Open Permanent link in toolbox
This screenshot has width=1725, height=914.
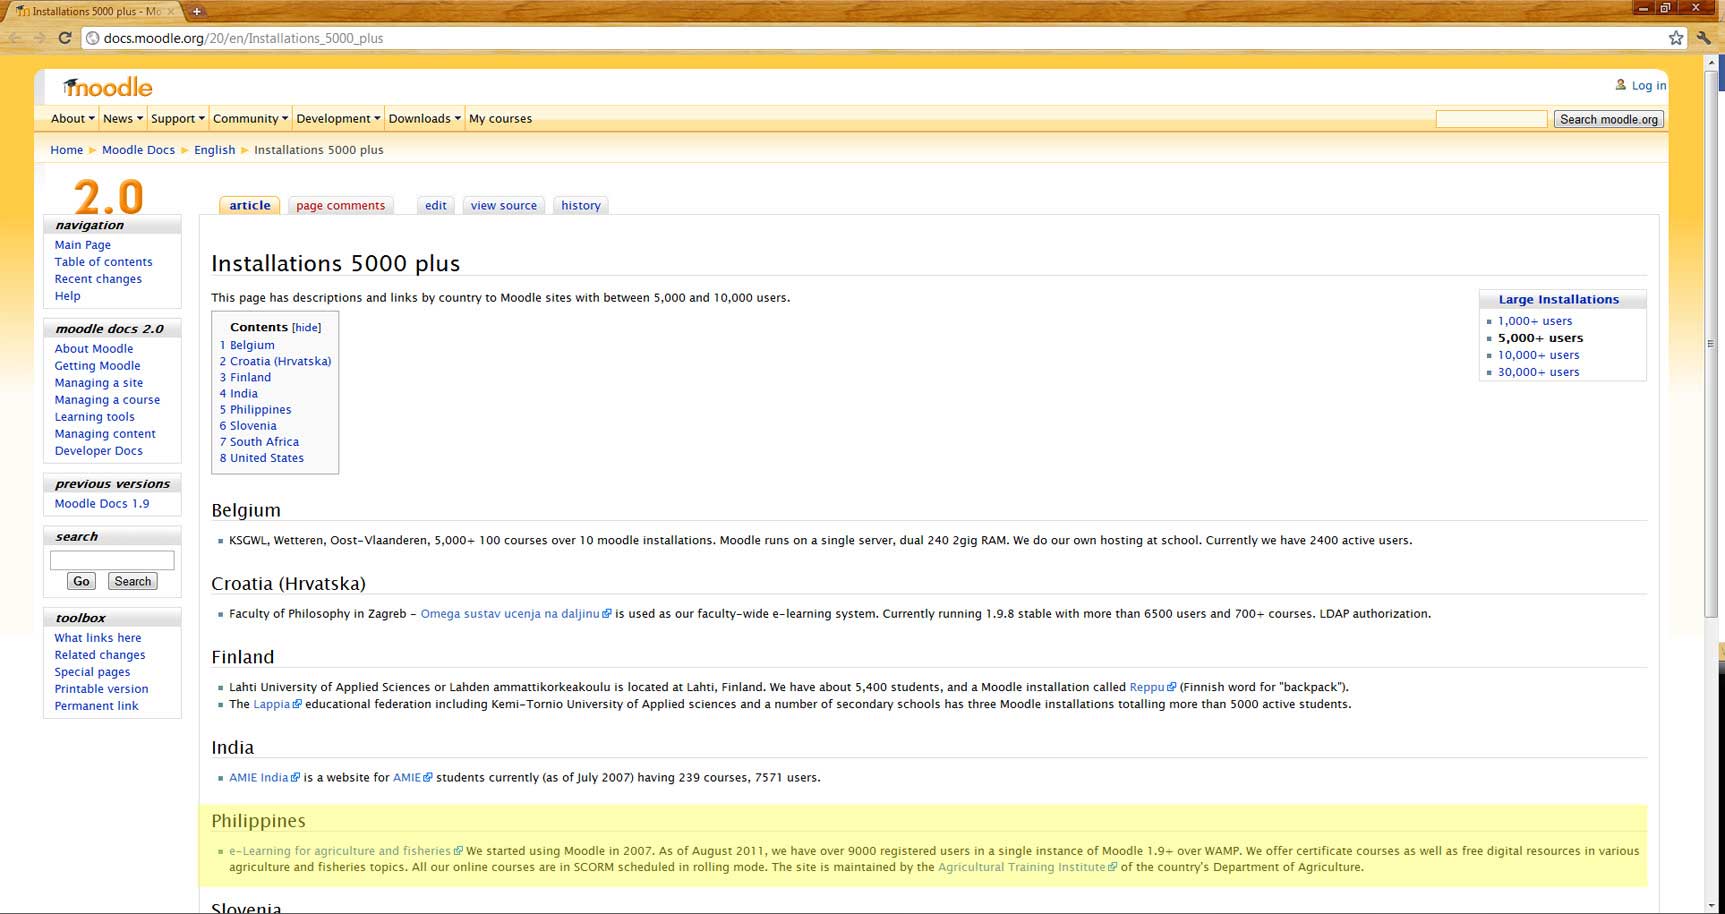point(96,706)
